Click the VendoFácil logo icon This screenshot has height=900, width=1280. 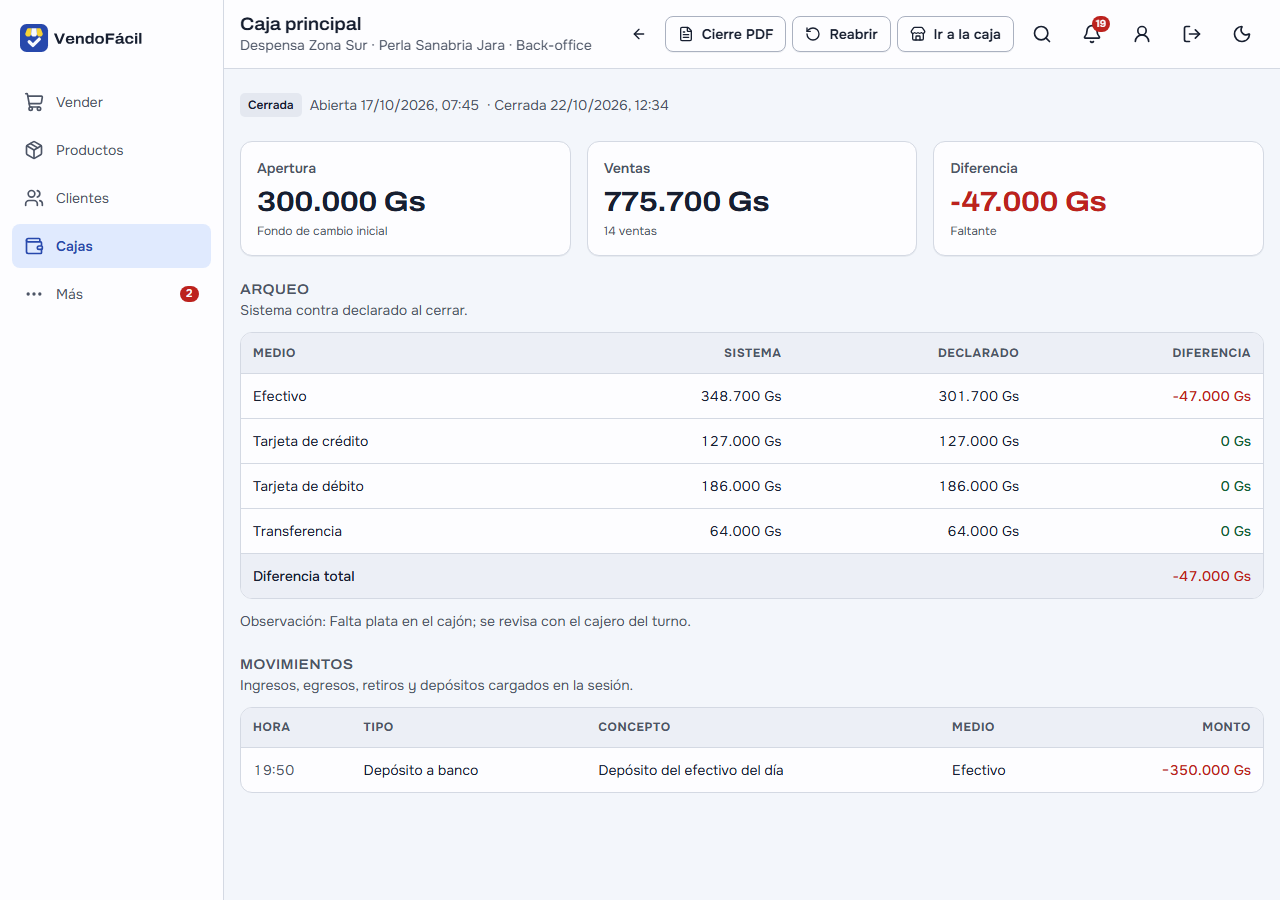click(x=34, y=38)
